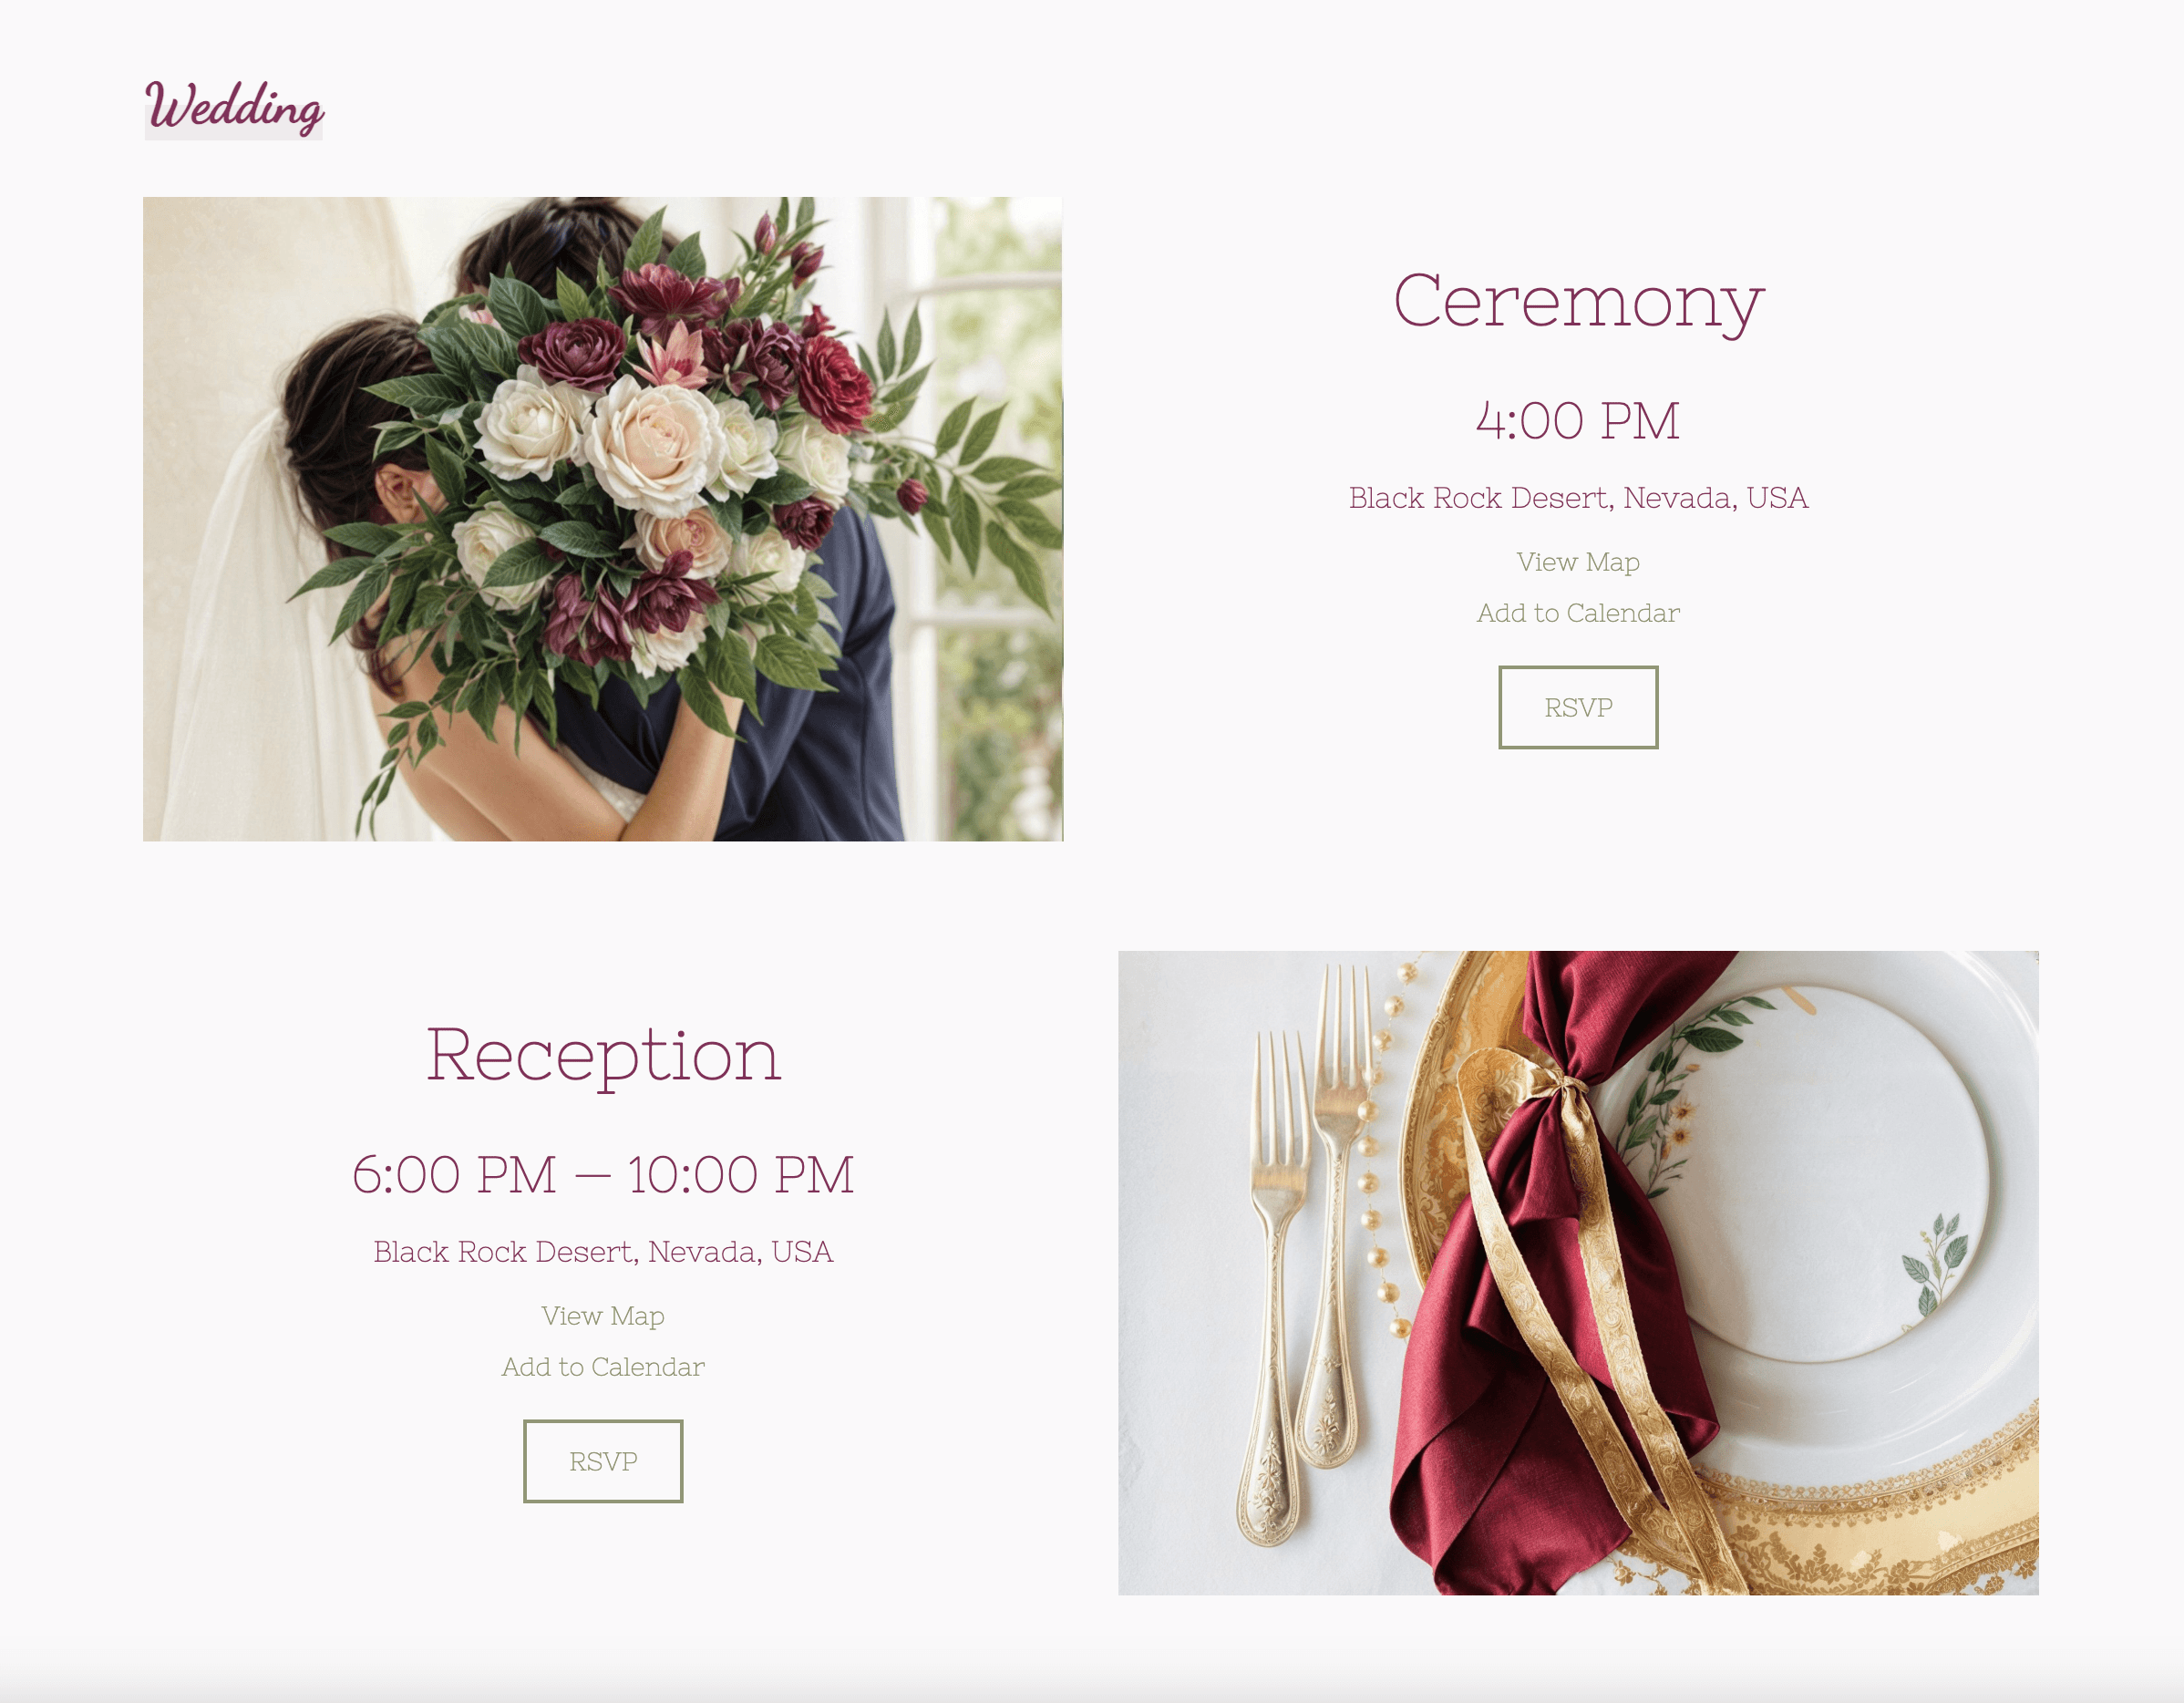Select the Reception heading
Viewport: 2184px width, 1703px height.
click(x=603, y=1056)
